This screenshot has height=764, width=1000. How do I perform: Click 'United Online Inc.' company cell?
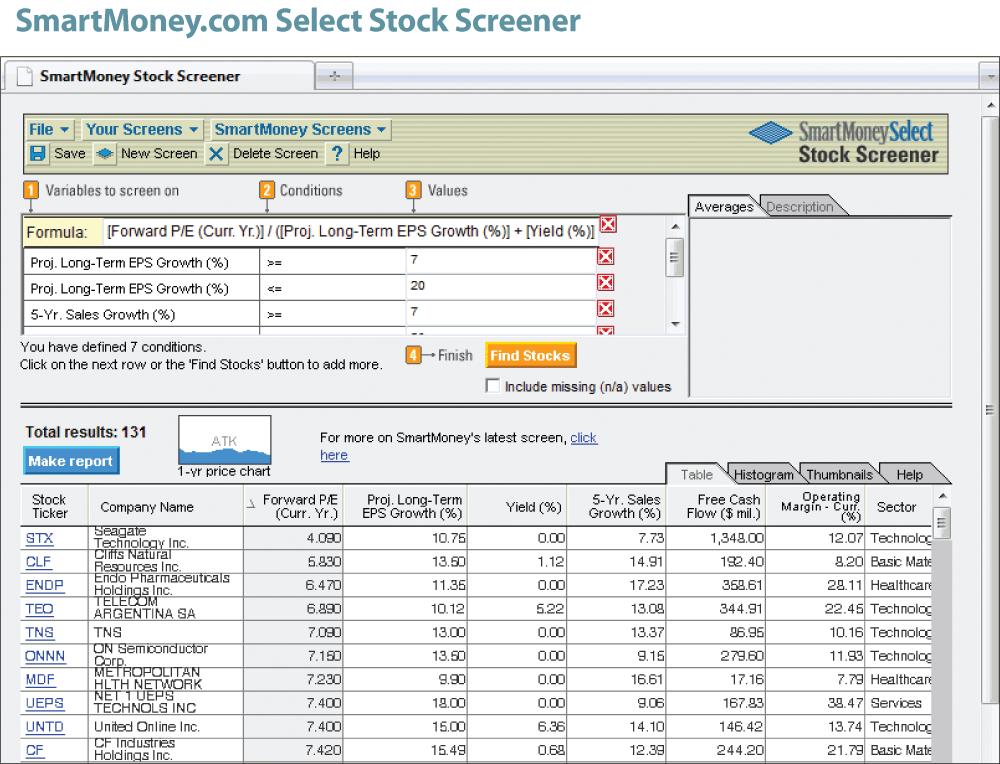165,727
